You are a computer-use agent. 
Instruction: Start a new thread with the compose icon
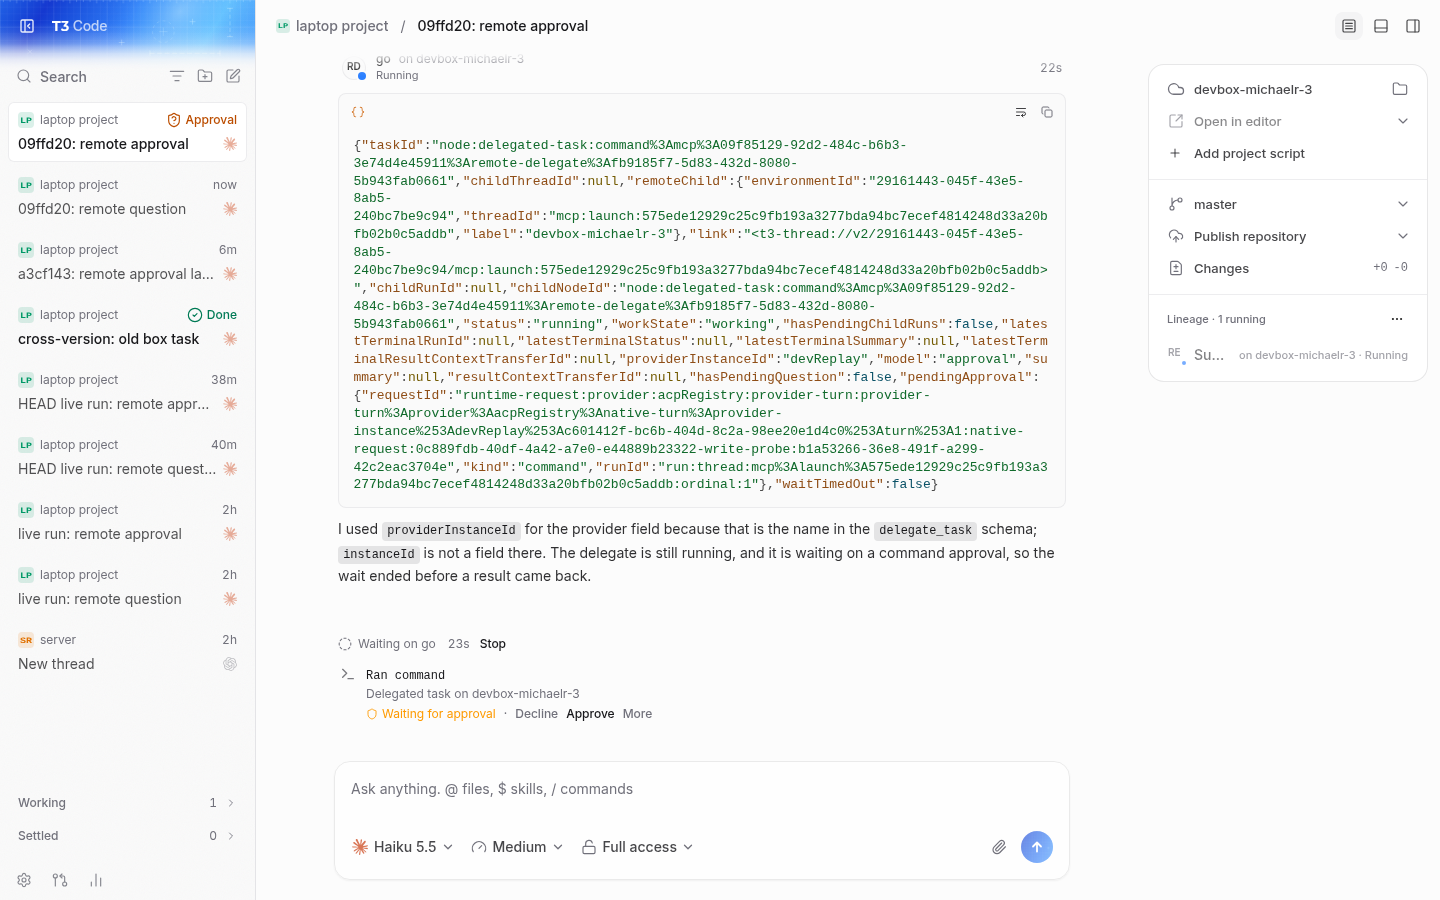coord(233,76)
